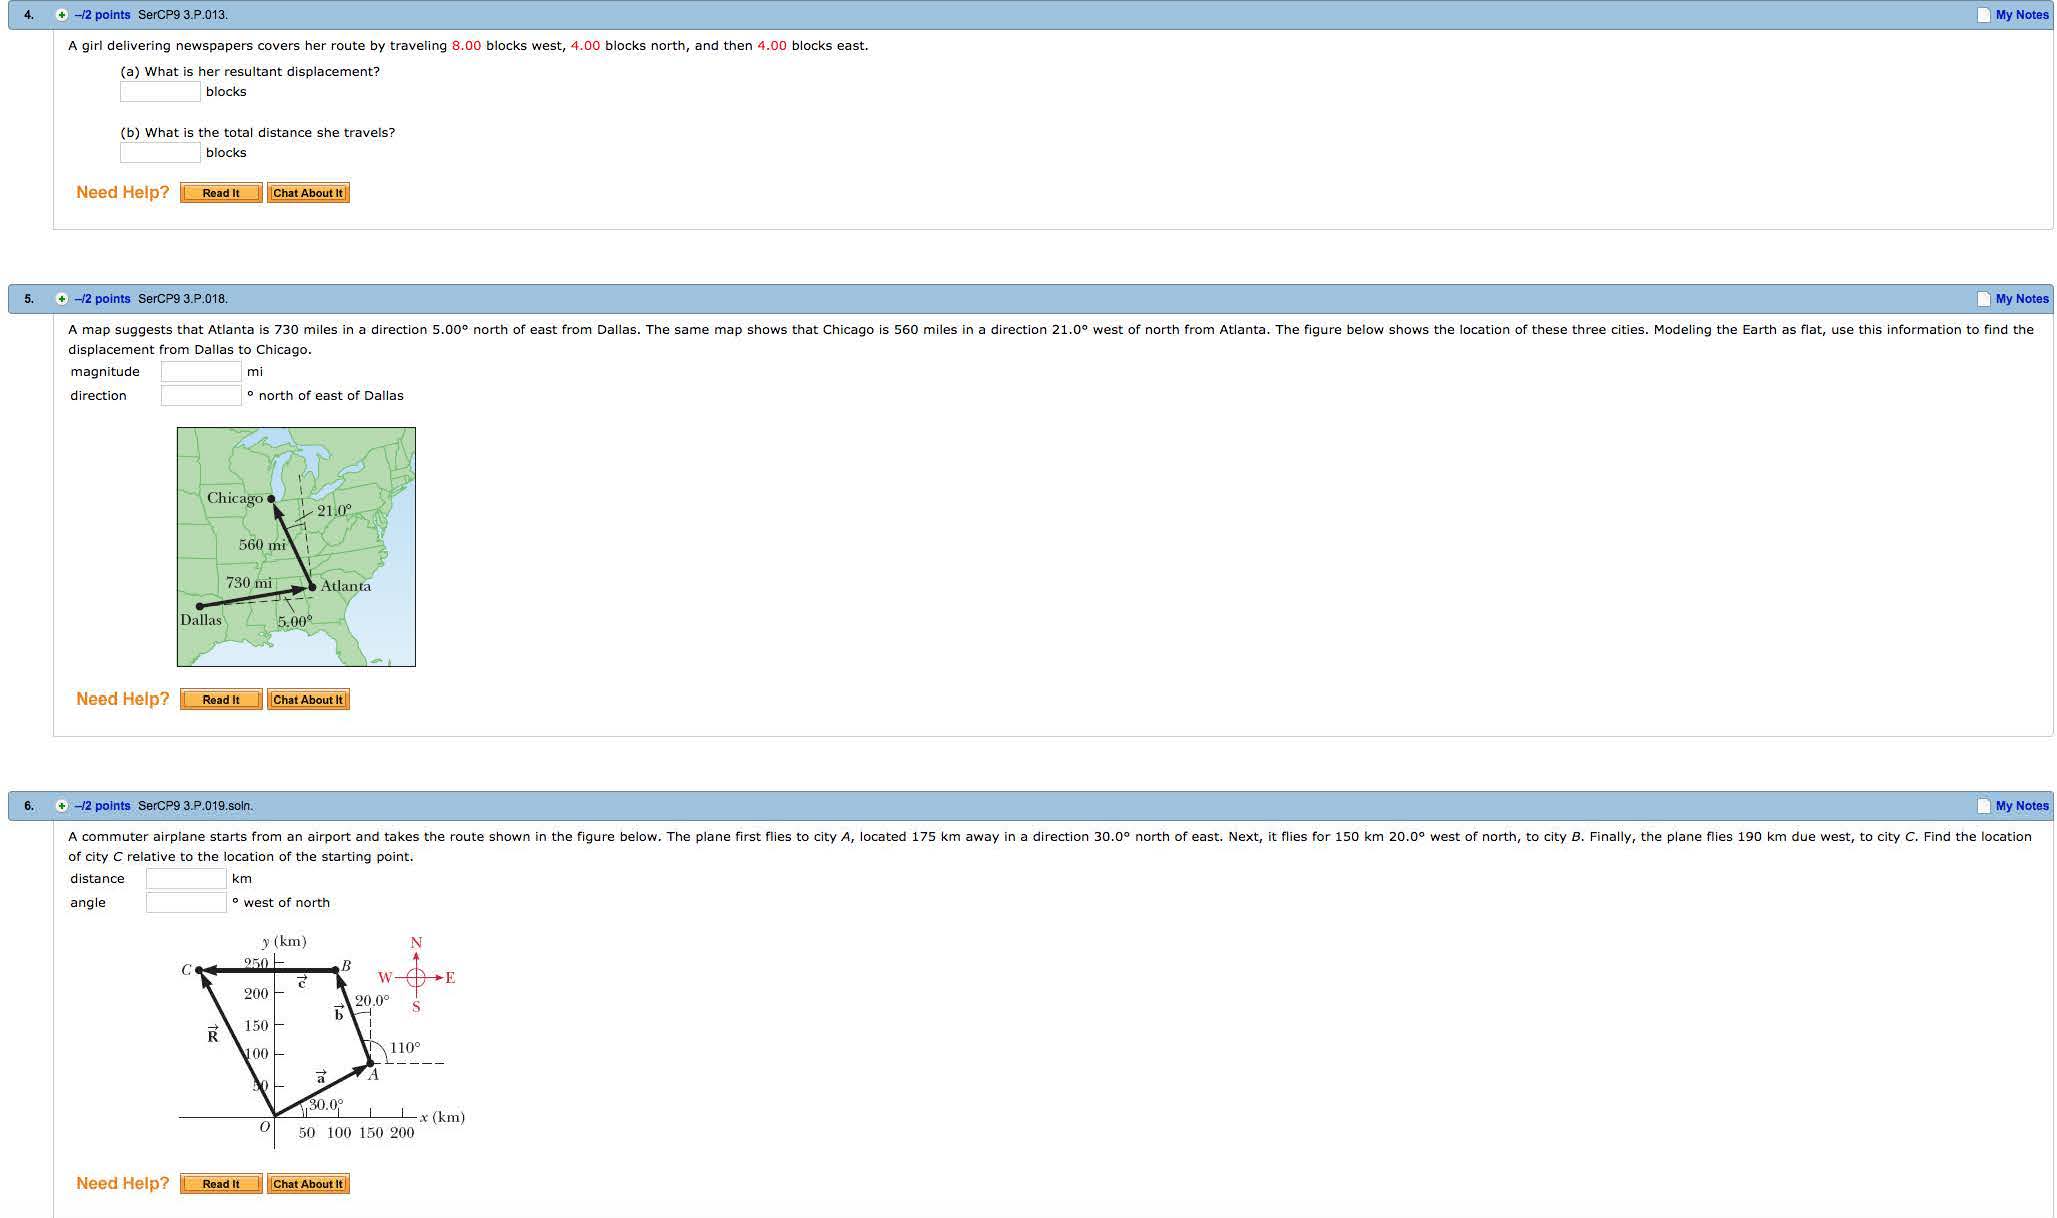
Task: Click magnitude input field in miles
Action: click(x=201, y=372)
